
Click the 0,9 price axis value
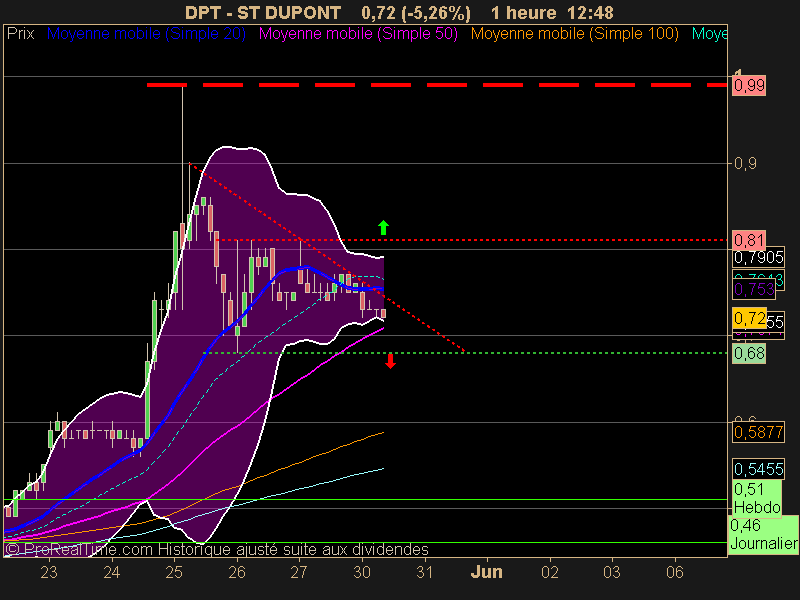pyautogui.click(x=745, y=163)
